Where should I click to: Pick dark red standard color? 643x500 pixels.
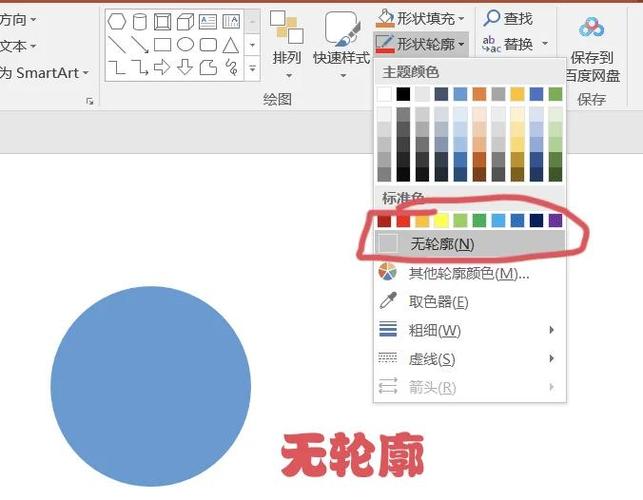click(384, 220)
